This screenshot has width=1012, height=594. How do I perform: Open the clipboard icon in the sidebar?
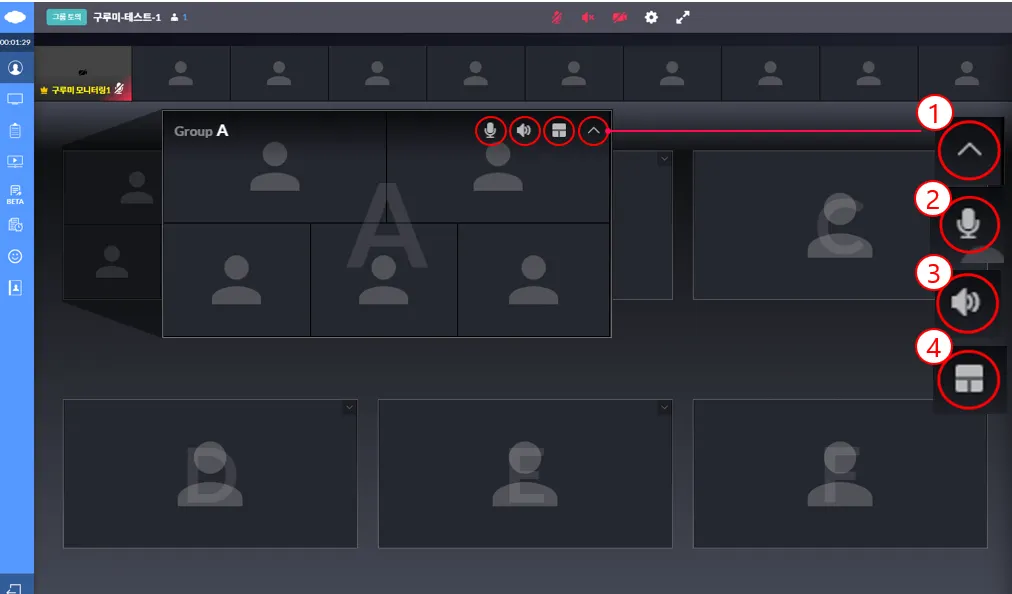pyautogui.click(x=15, y=130)
